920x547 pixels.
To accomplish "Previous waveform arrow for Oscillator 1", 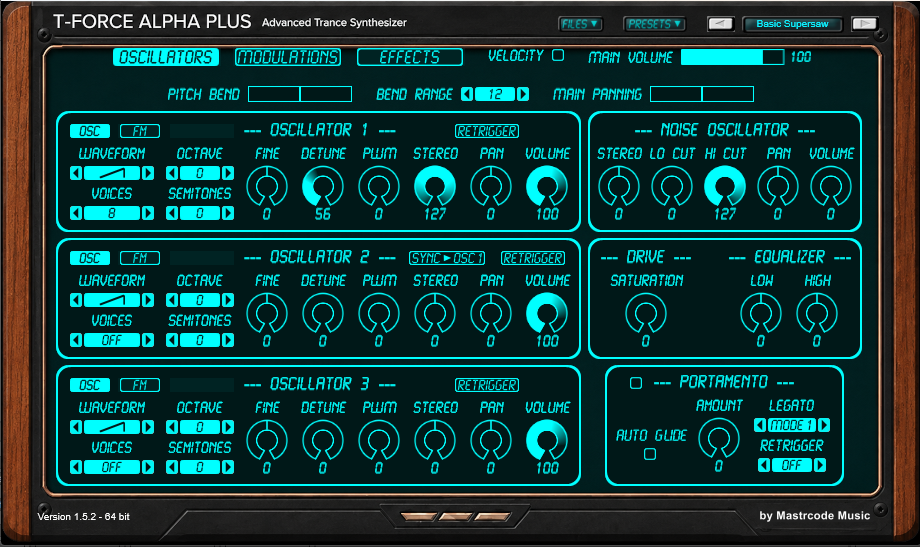I will 76,173.
